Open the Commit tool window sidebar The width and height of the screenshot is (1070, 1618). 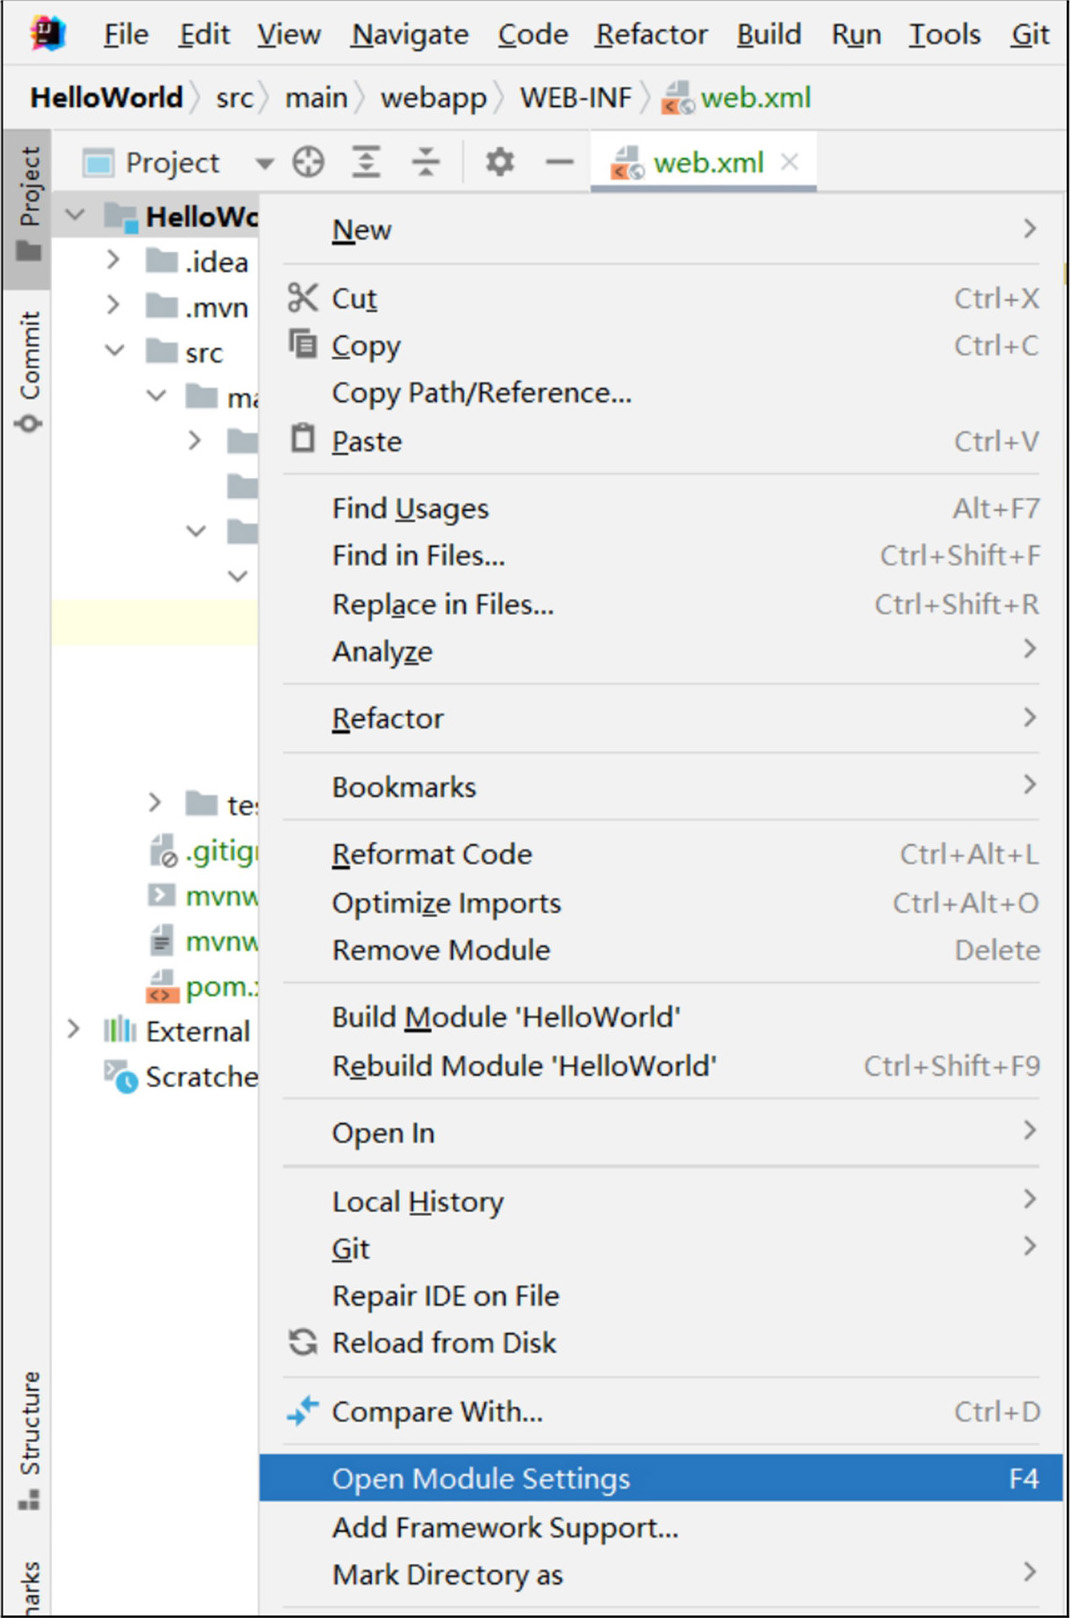(29, 370)
